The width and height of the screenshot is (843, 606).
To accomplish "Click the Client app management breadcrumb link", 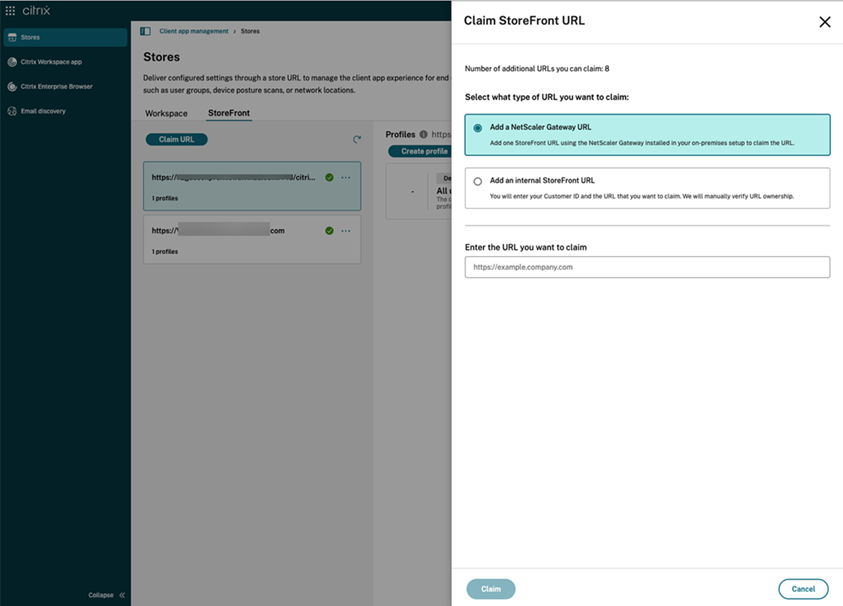I will [194, 31].
